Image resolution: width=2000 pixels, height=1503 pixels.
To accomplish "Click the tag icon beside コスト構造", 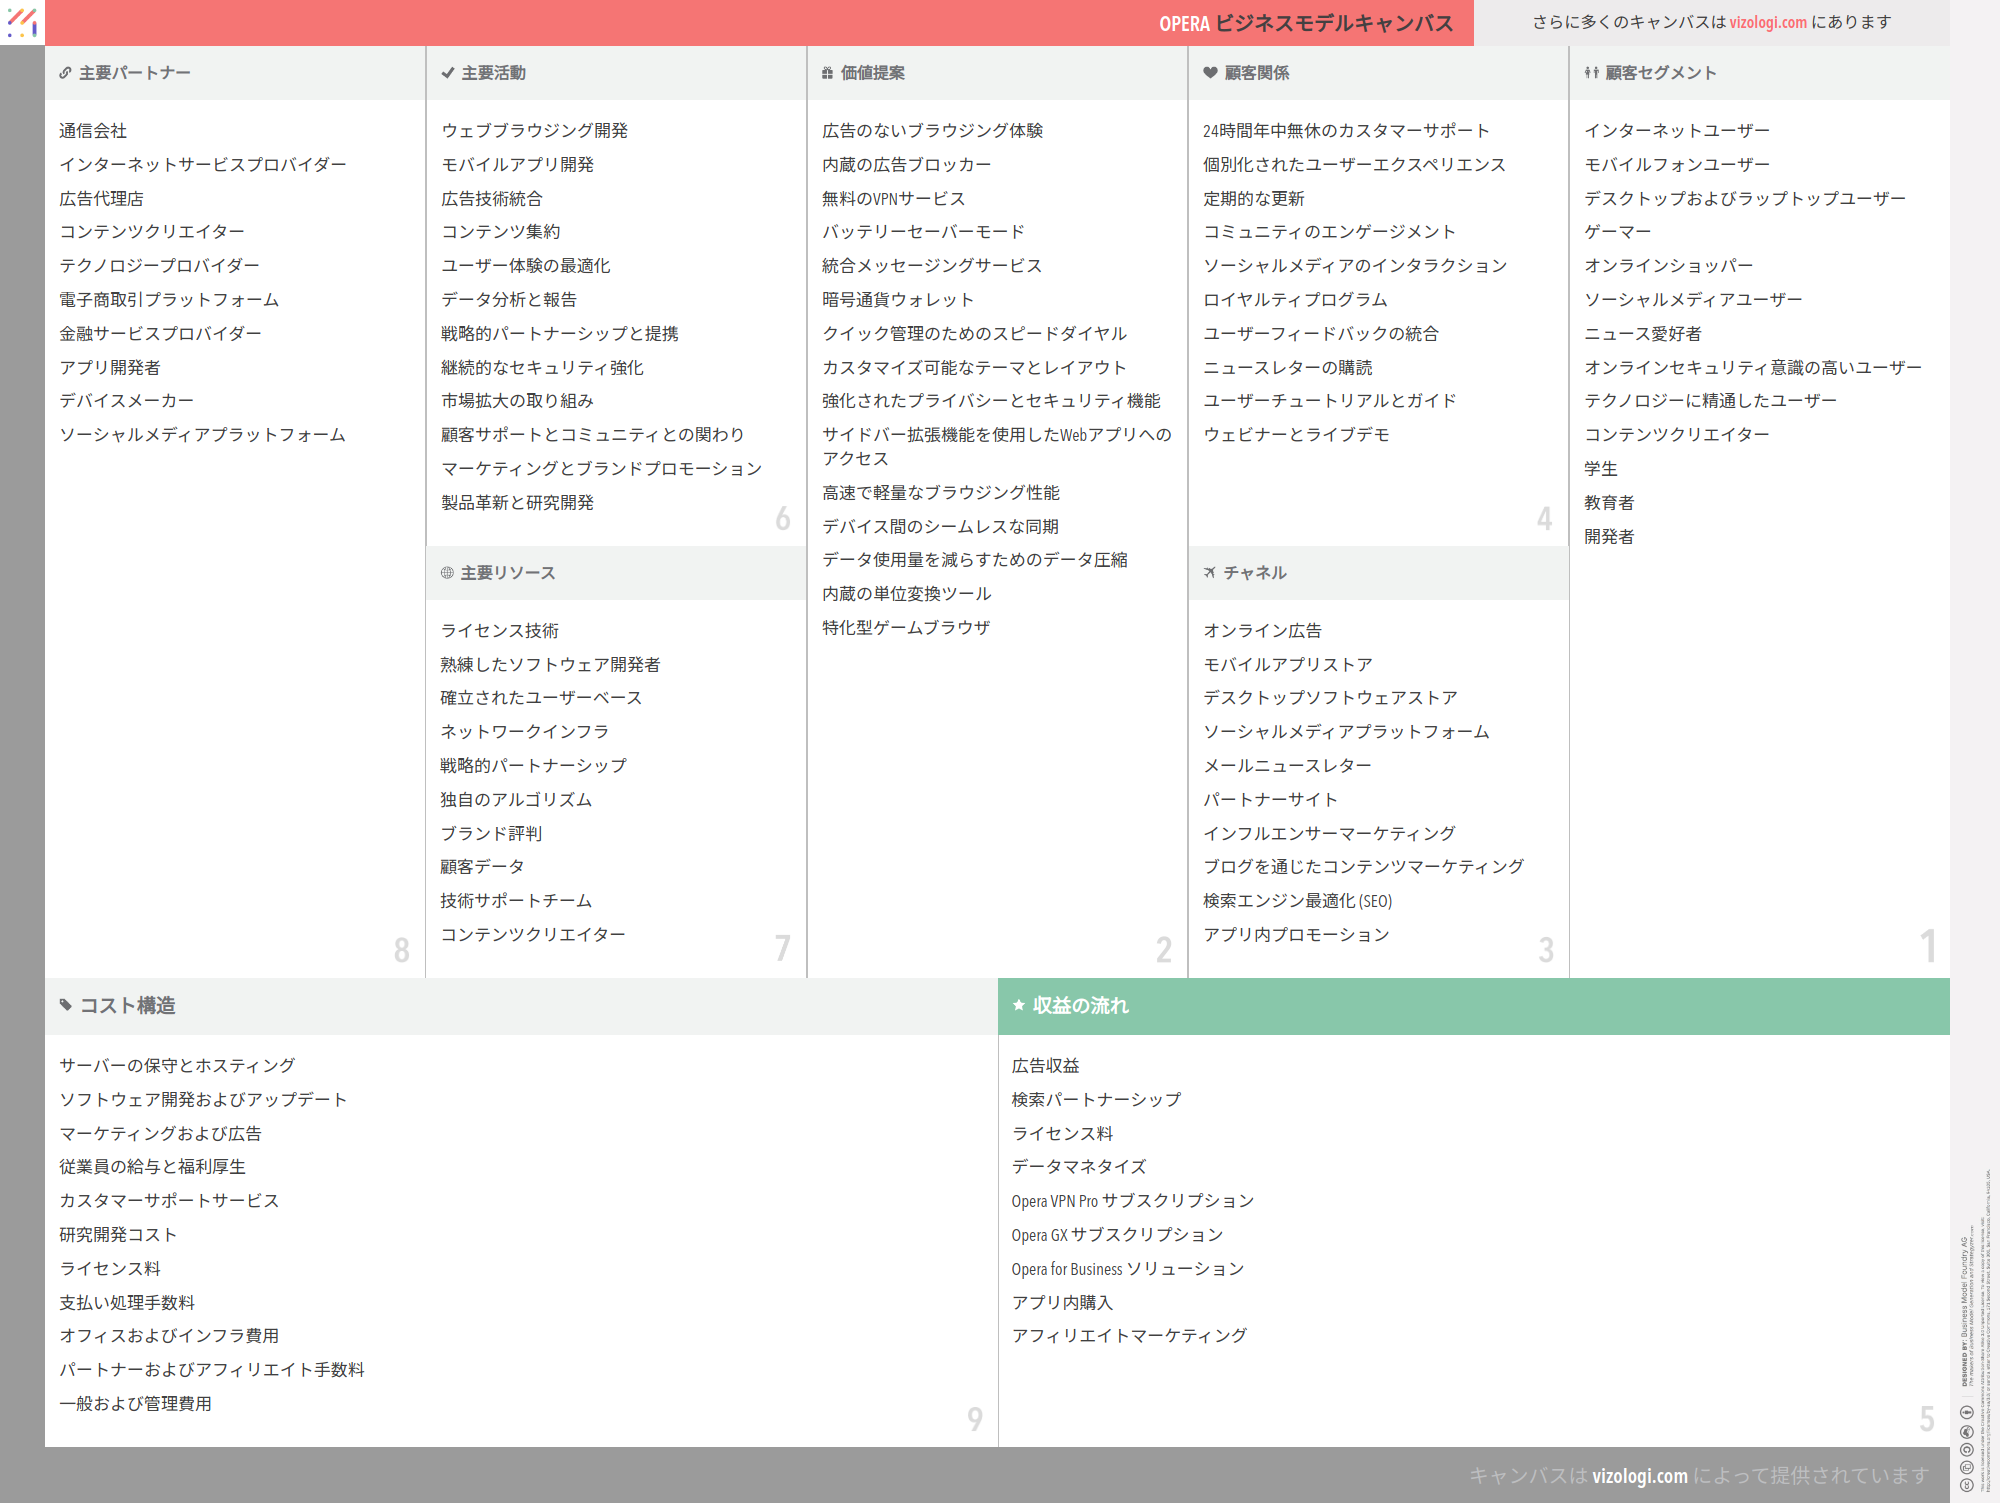I will coord(66,1005).
